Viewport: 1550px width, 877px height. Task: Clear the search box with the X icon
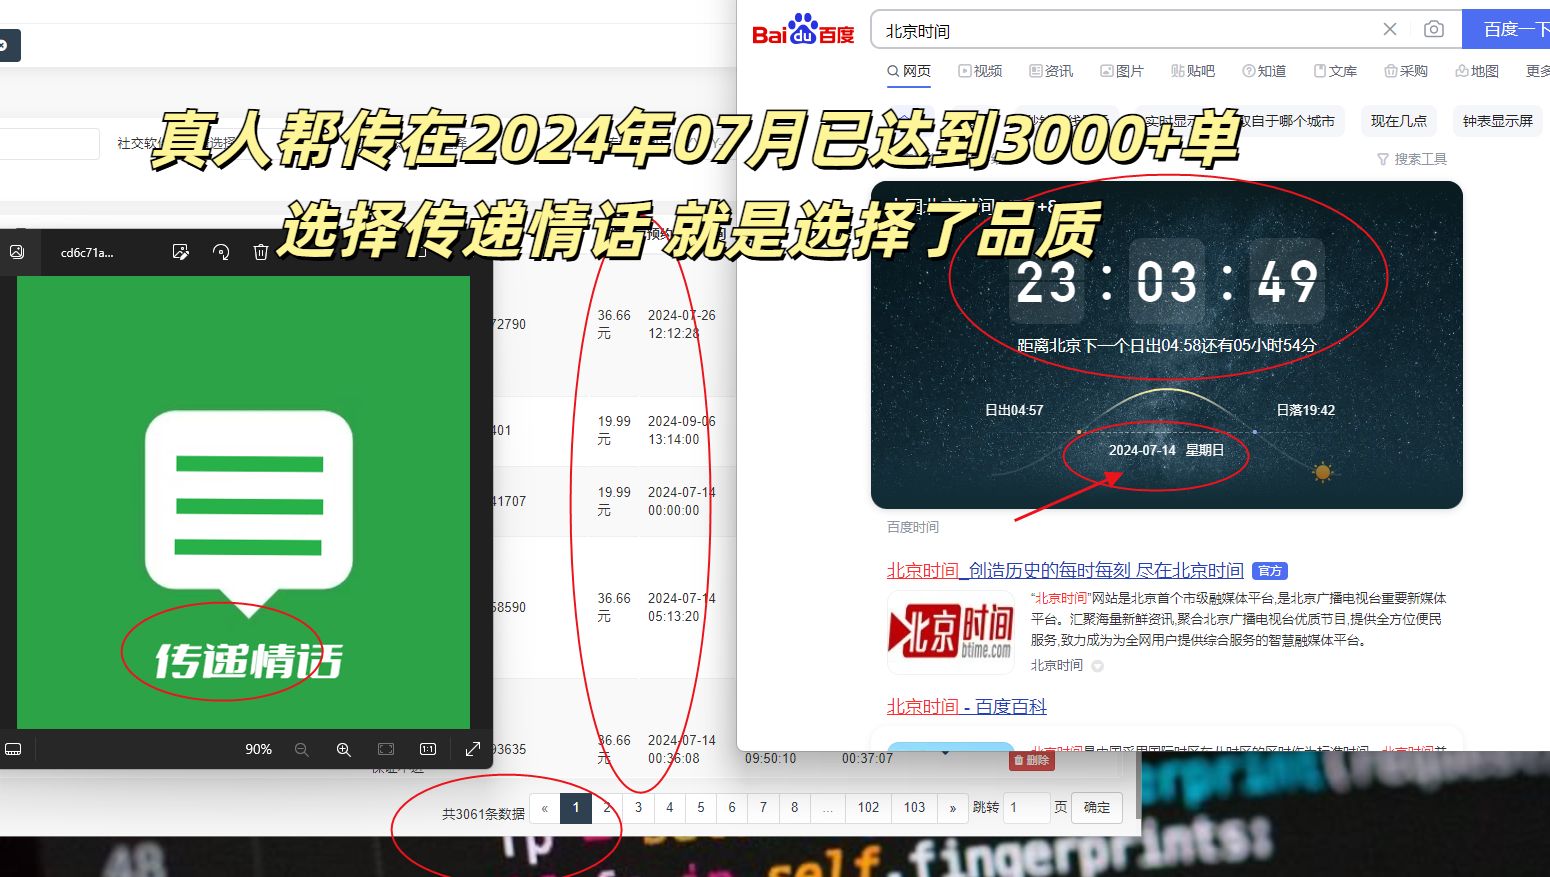click(1389, 29)
